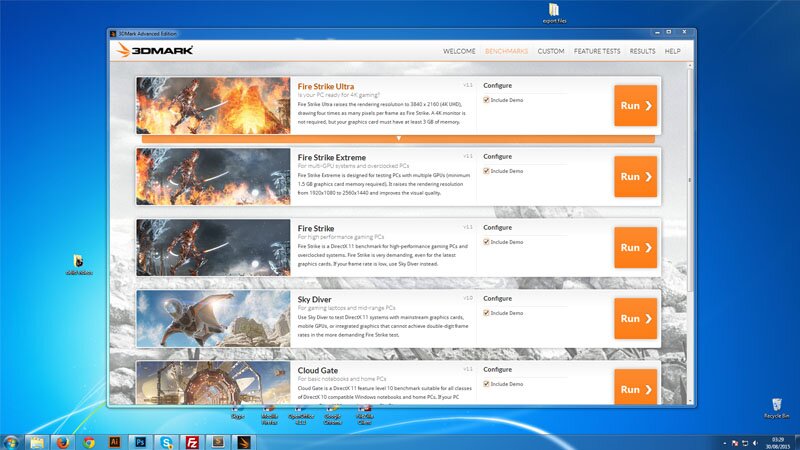Open Skype from the taskbar
This screenshot has width=800, height=450.
[x=166, y=442]
